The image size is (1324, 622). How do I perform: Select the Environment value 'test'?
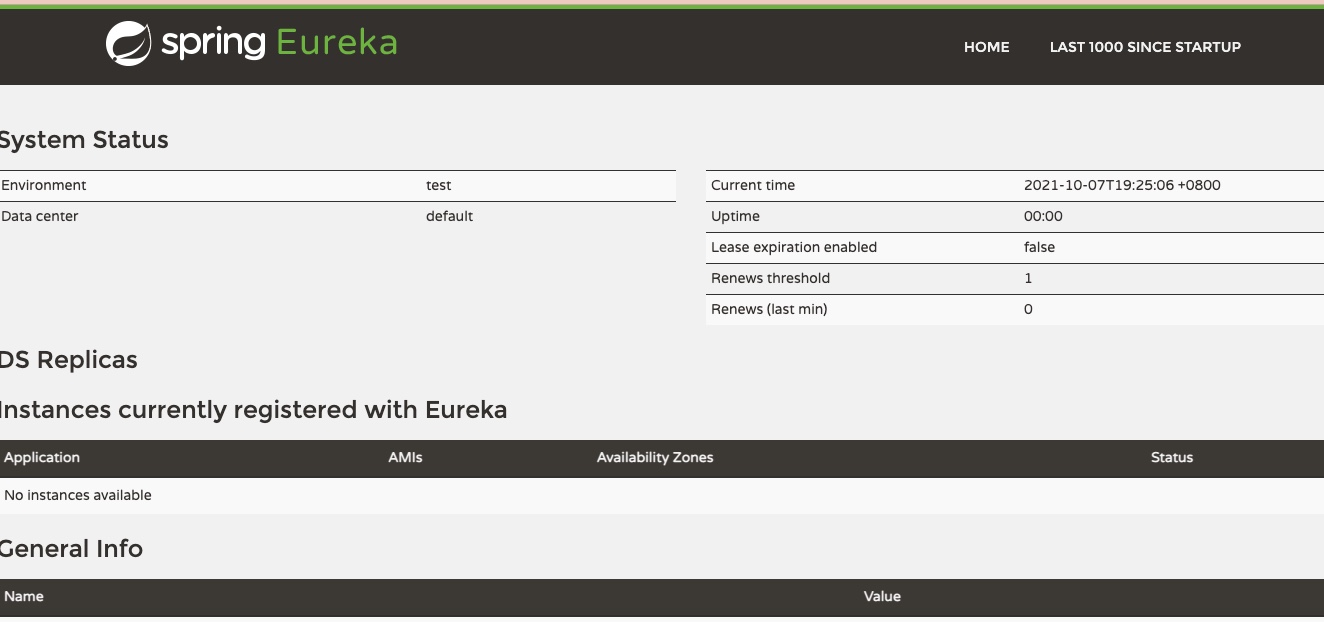tap(438, 185)
